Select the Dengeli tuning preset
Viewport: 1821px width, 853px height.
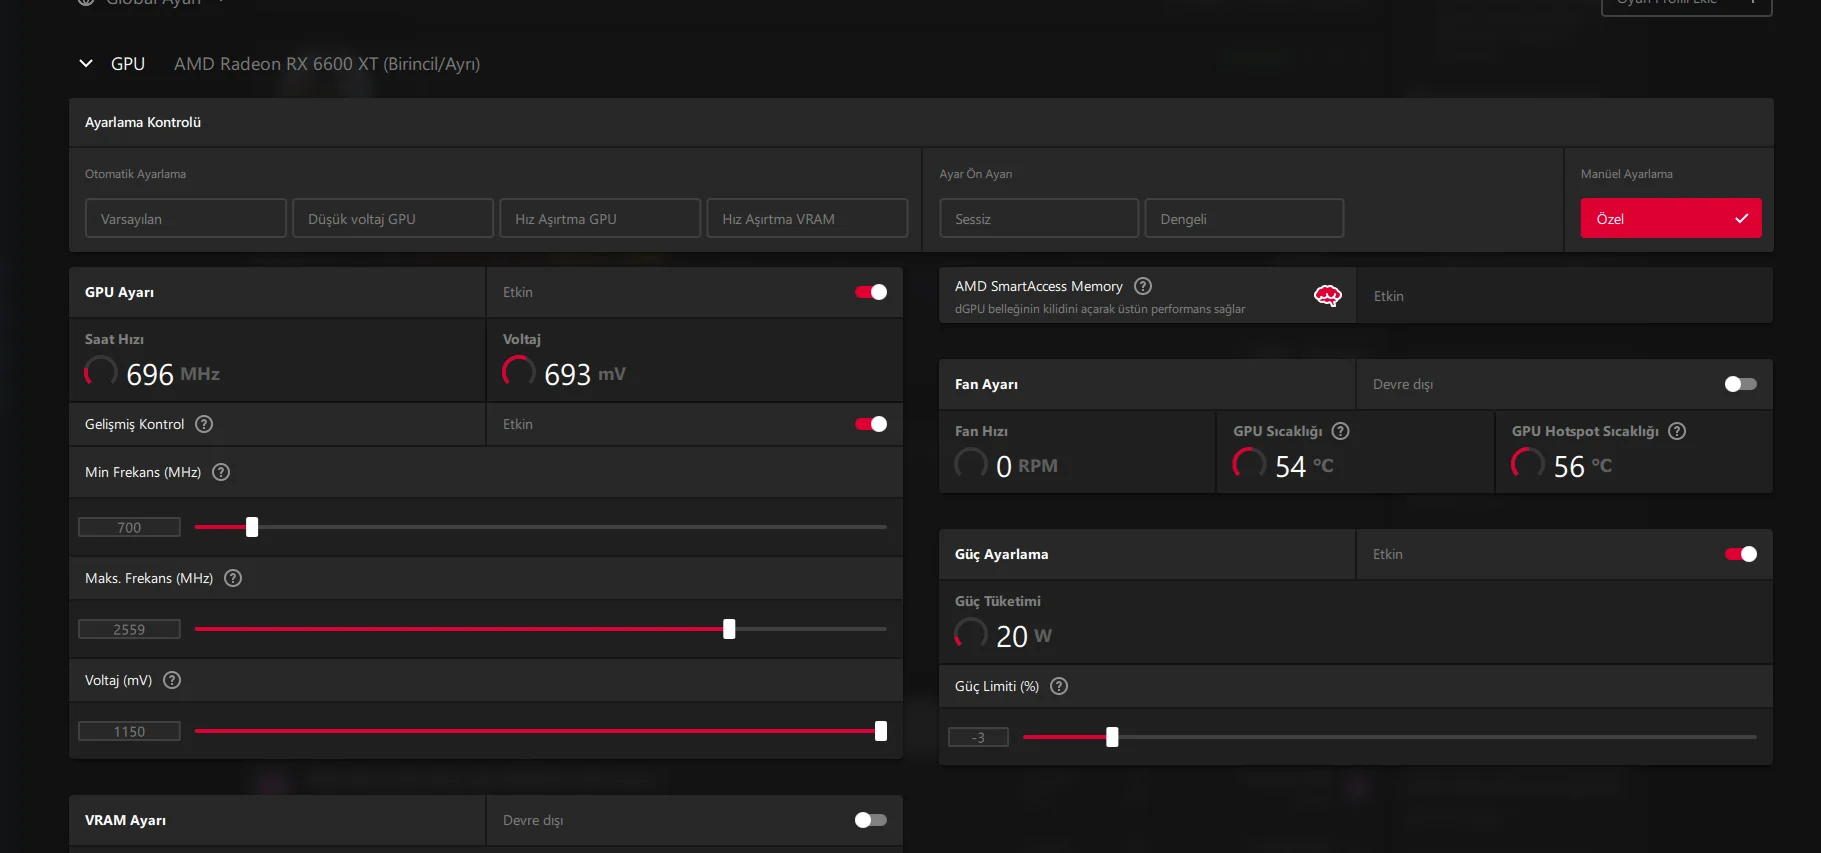(1244, 218)
